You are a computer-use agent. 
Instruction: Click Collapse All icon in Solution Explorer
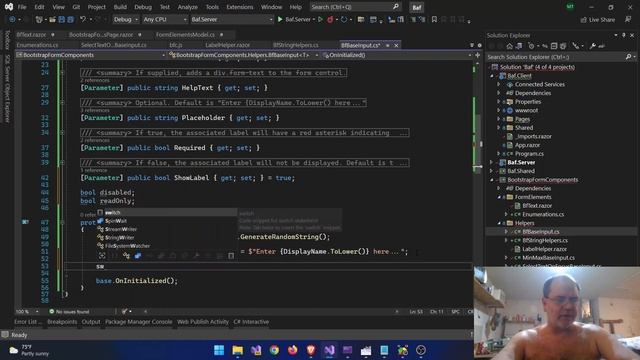click(x=554, y=46)
